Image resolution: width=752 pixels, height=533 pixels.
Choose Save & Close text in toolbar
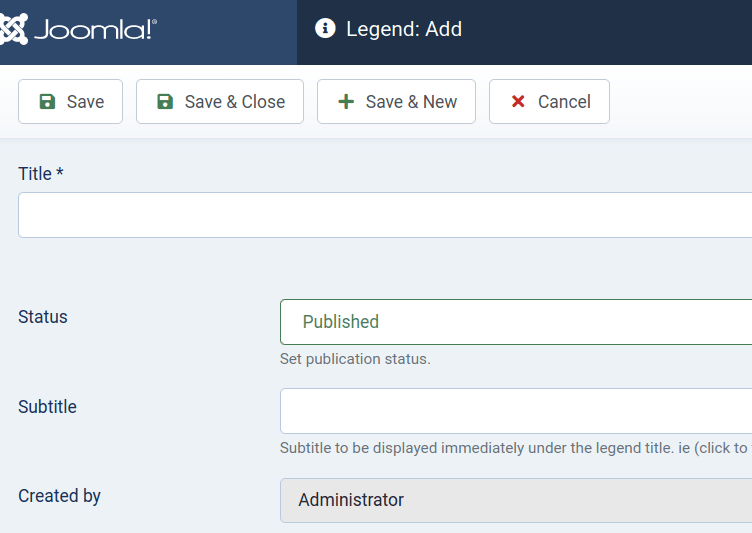235,102
